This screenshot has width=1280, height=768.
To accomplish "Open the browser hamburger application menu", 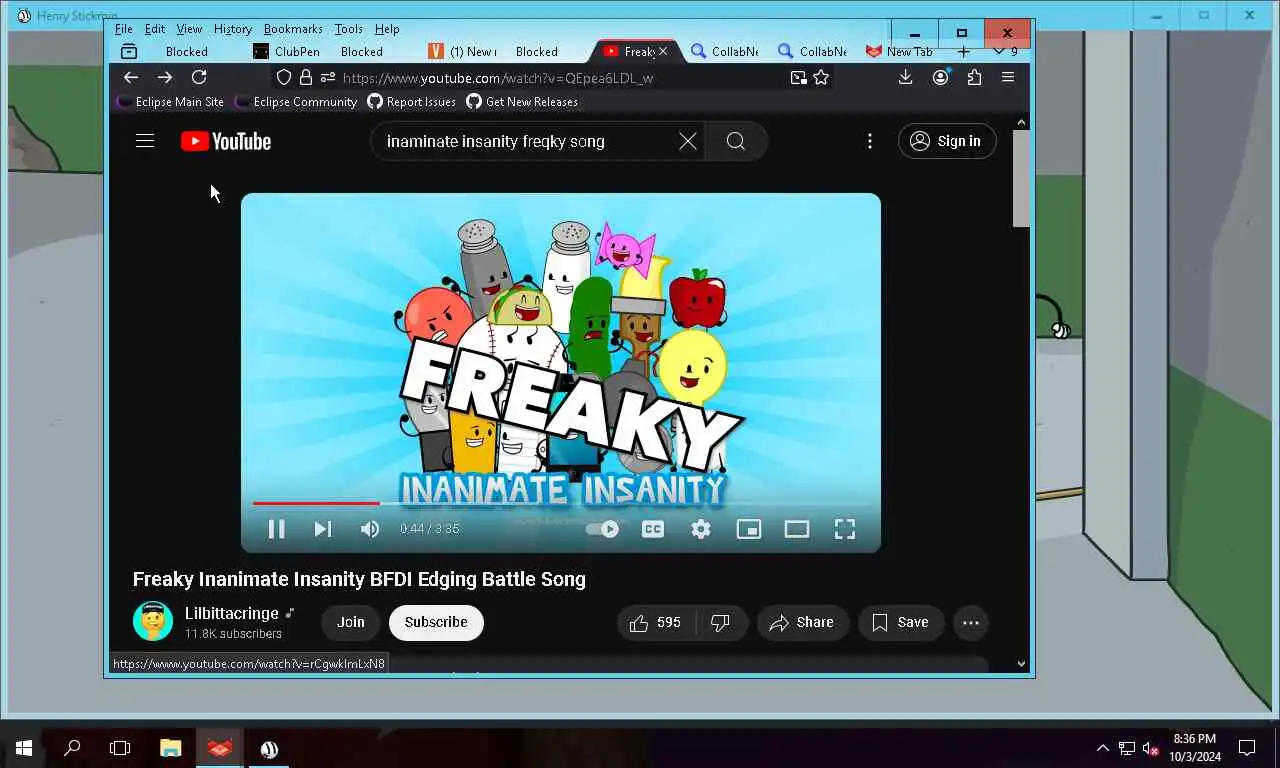I will point(1008,77).
